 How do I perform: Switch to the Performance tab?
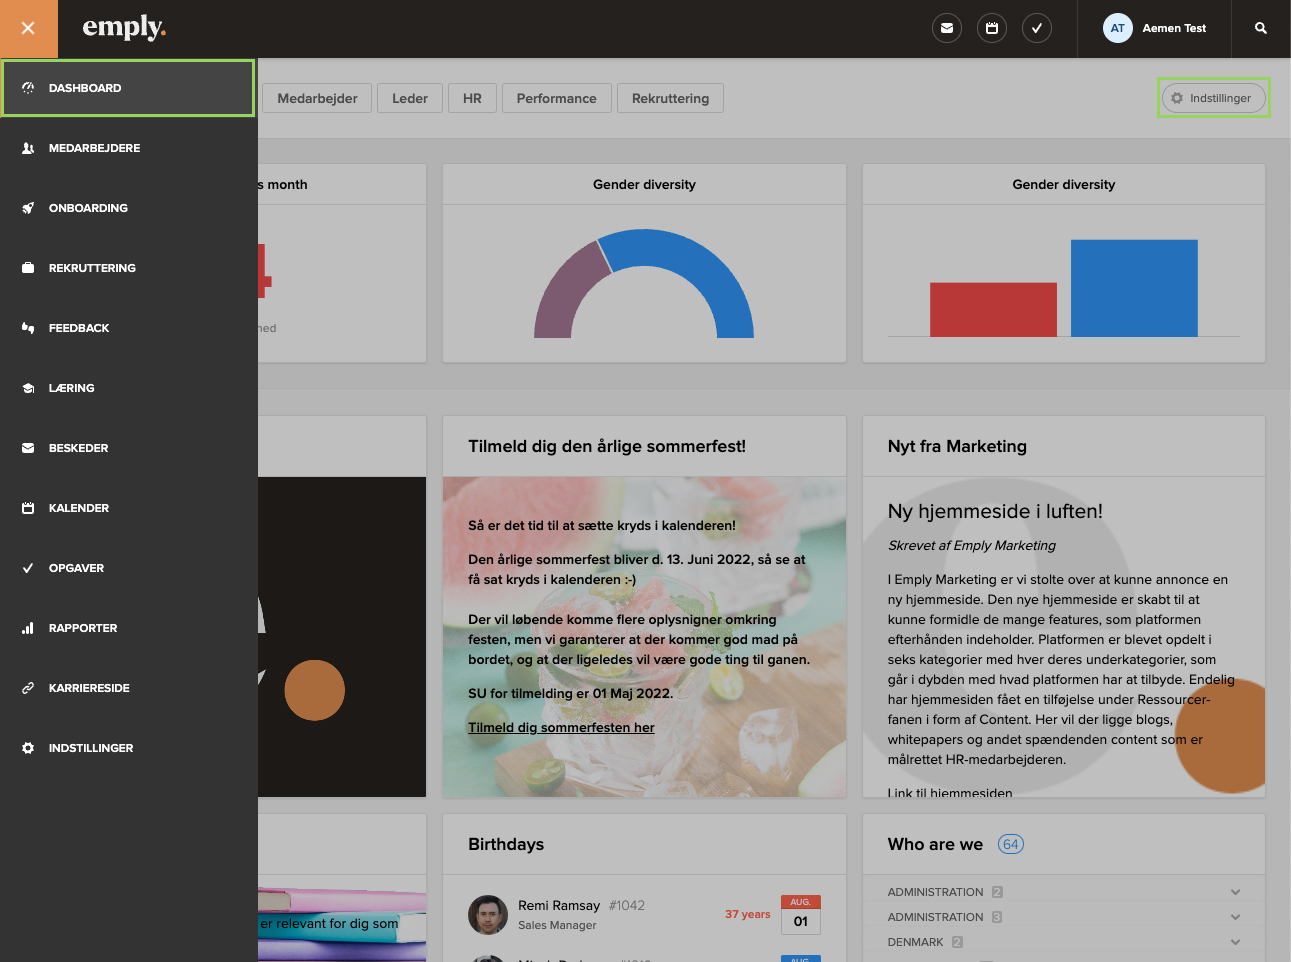556,98
